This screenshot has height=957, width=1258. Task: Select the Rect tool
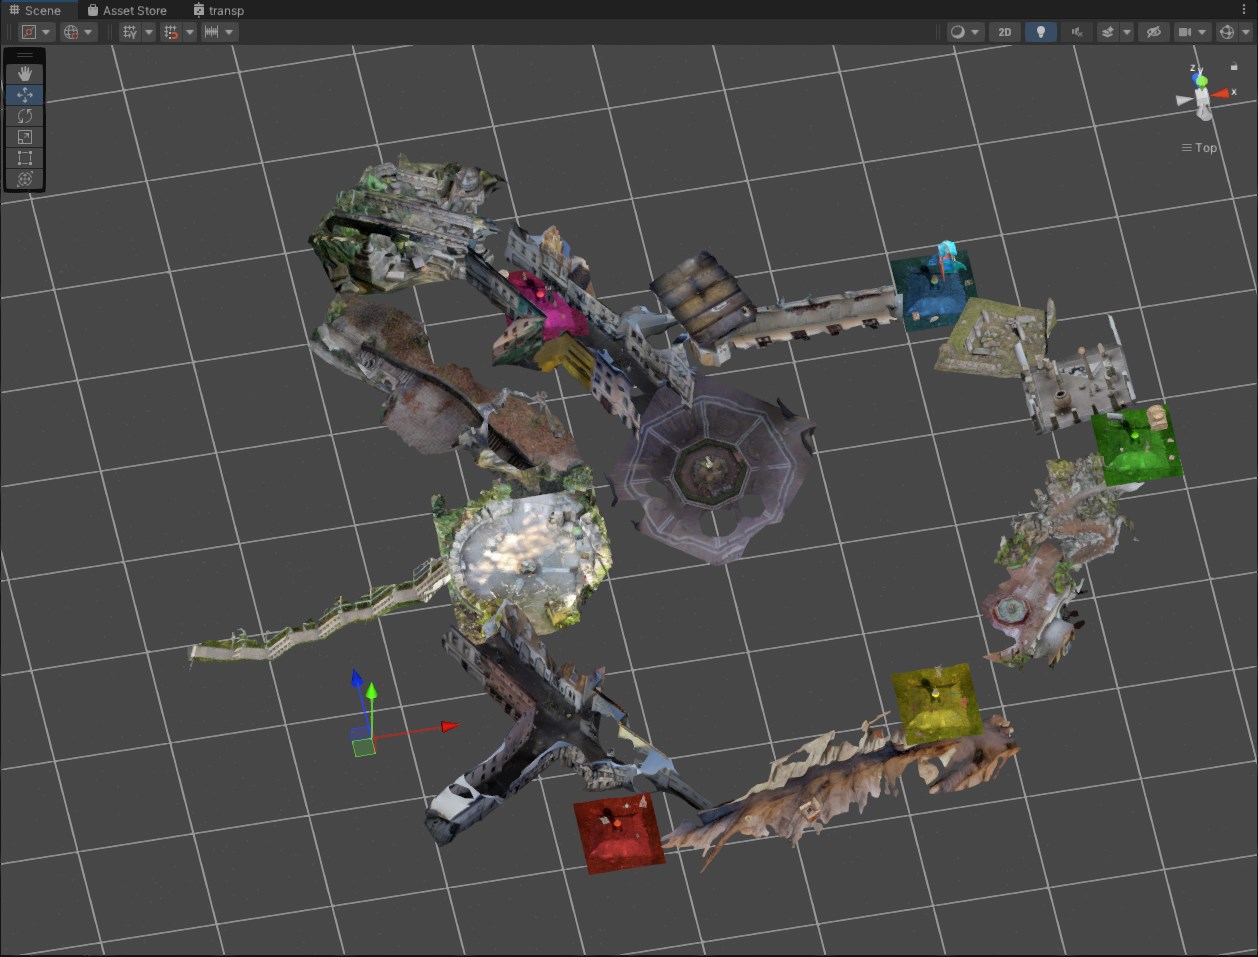[x=25, y=158]
